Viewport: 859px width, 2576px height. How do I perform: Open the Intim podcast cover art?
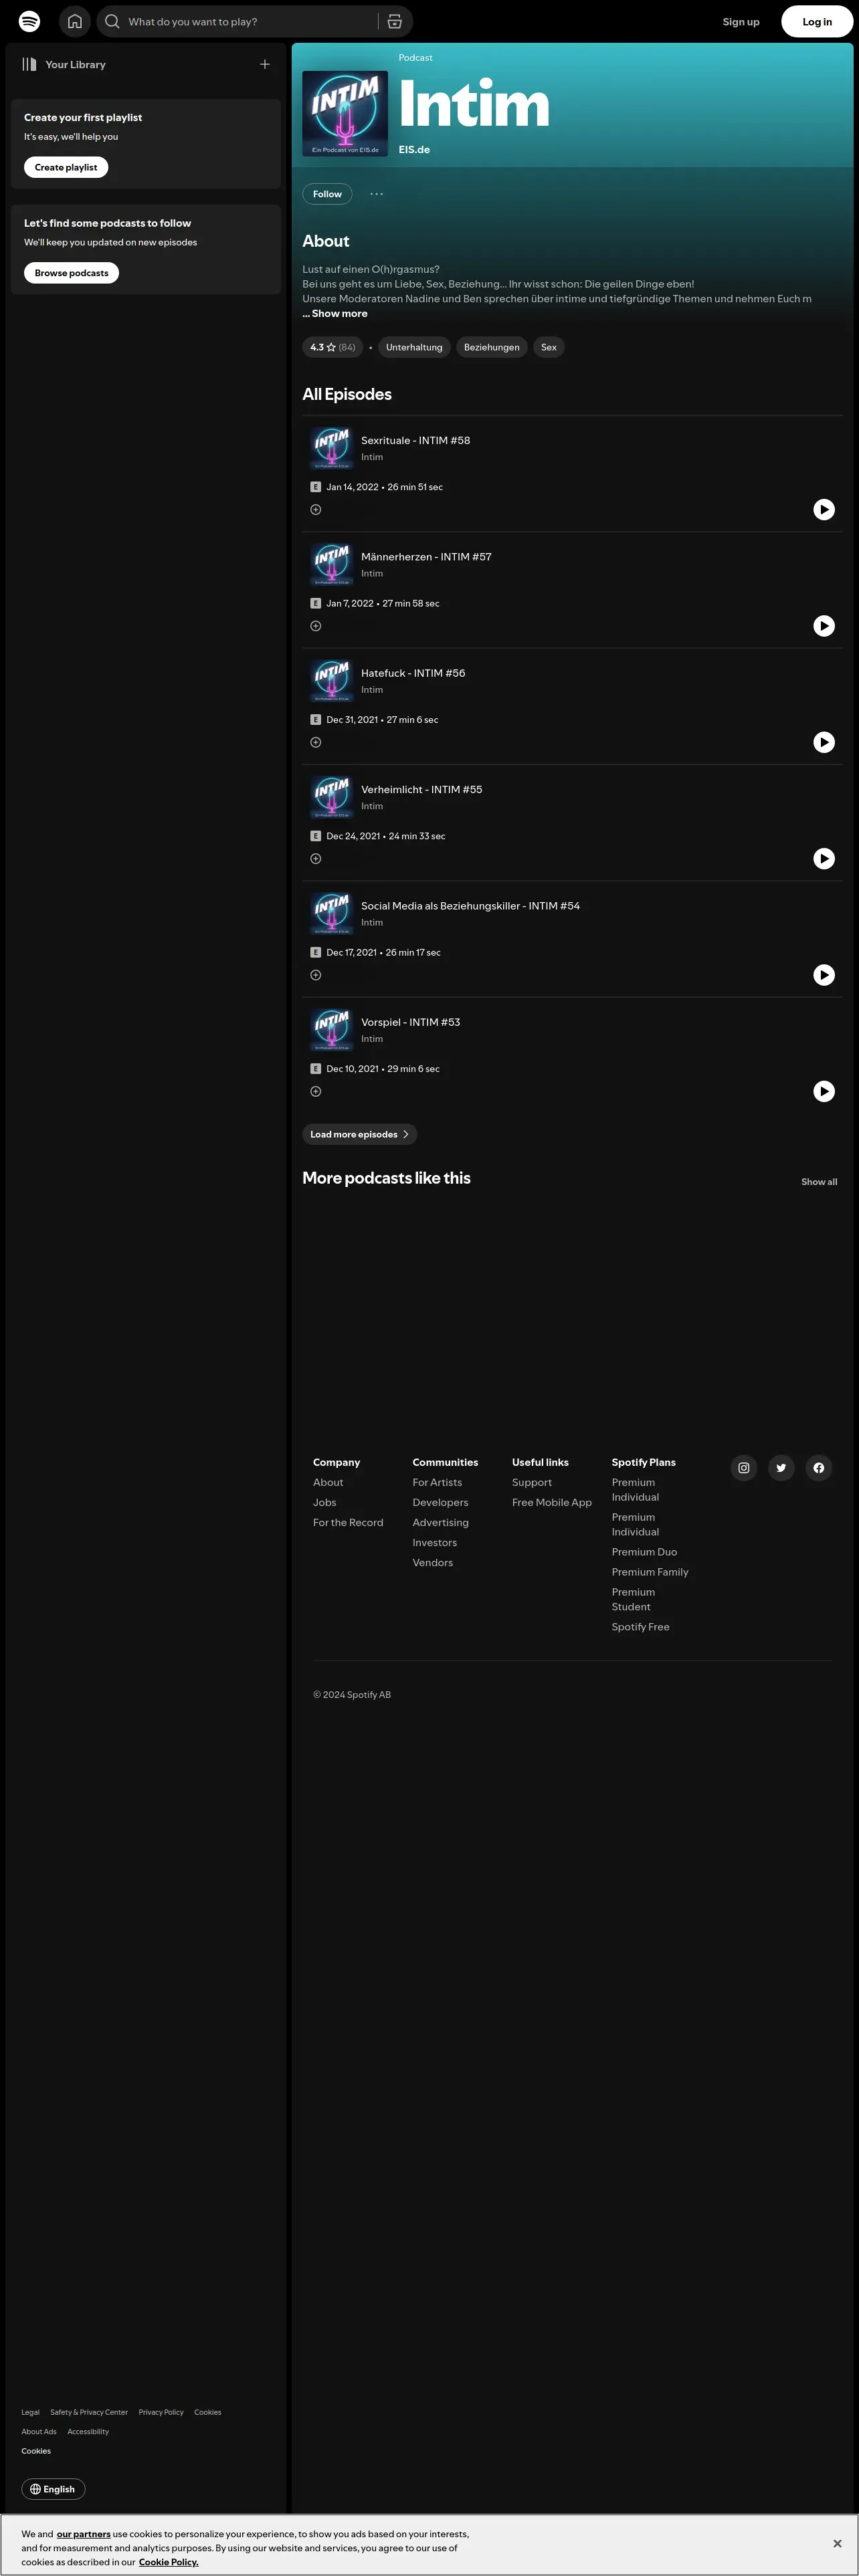(345, 114)
